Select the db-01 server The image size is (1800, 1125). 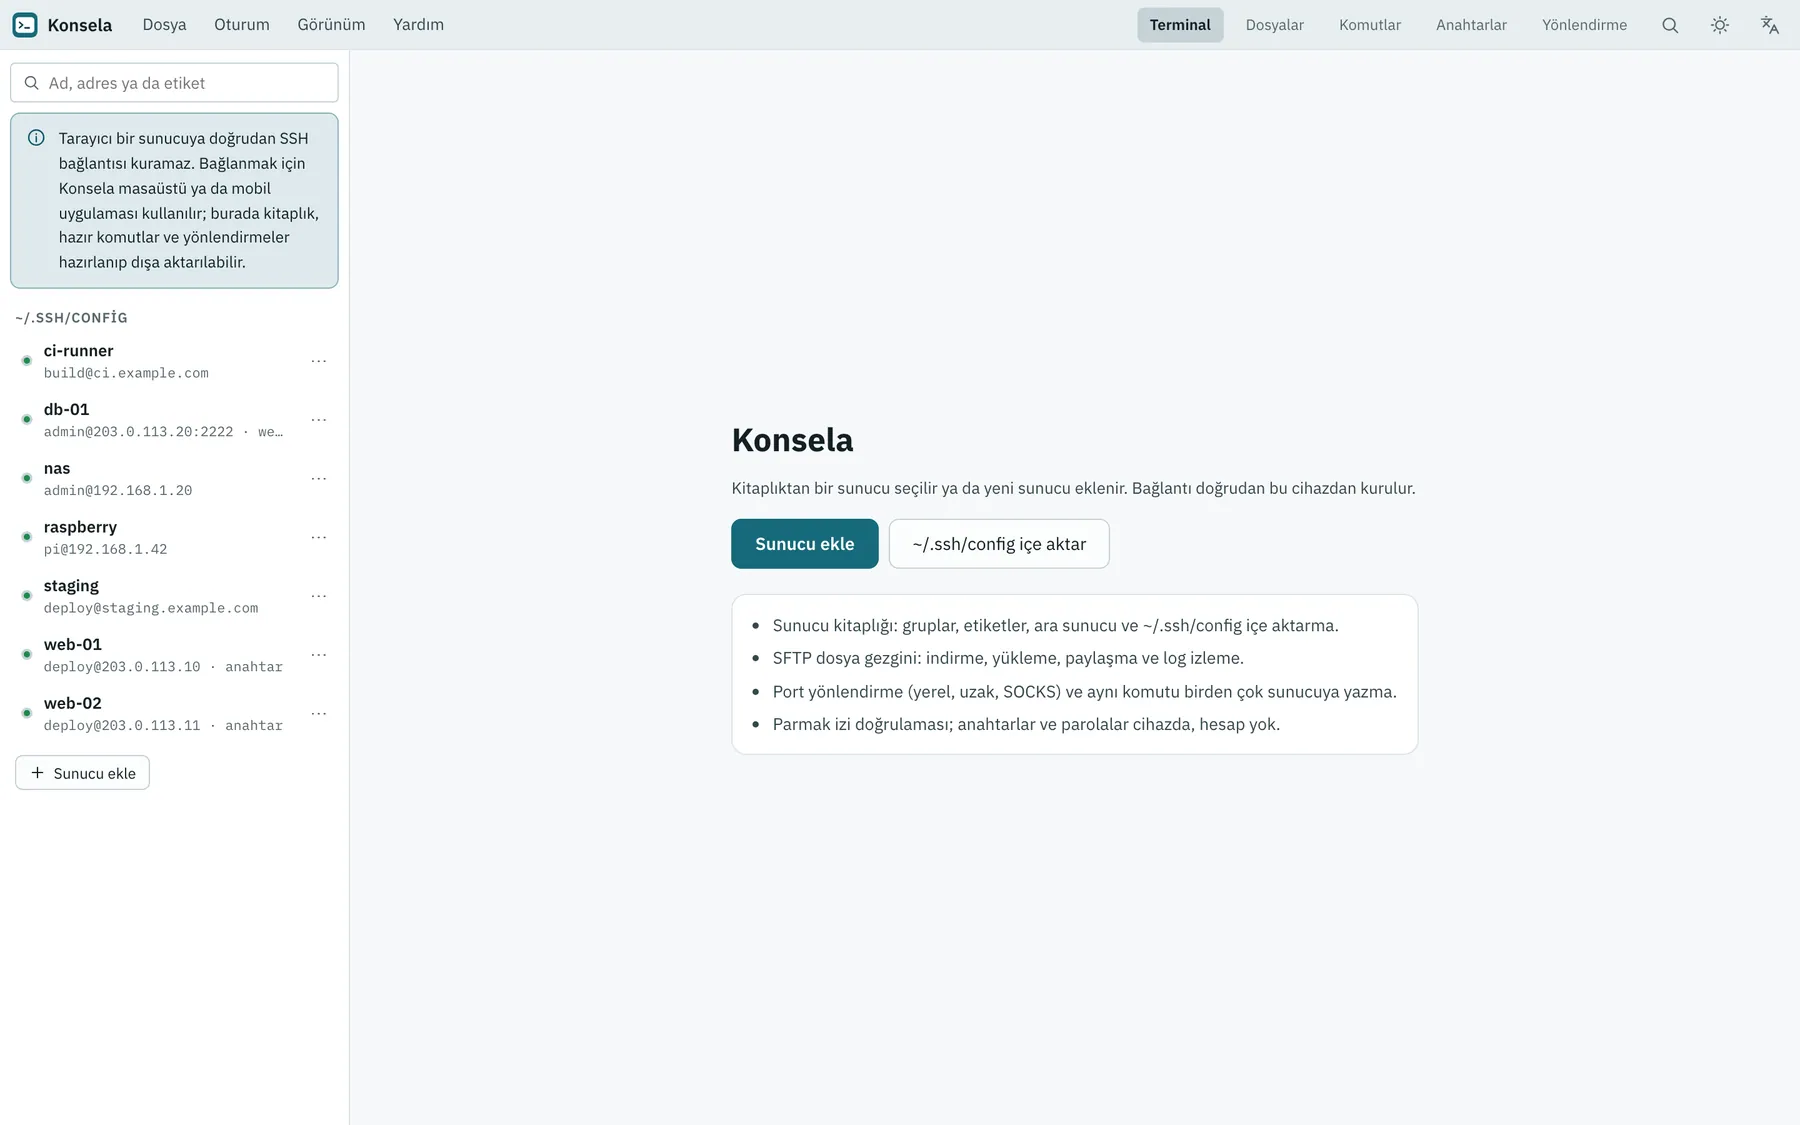point(174,420)
